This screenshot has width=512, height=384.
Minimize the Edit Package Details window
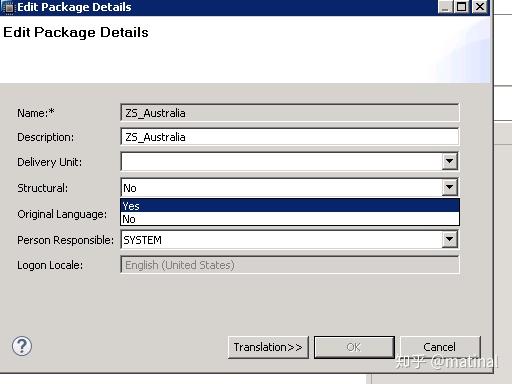tap(445, 7)
